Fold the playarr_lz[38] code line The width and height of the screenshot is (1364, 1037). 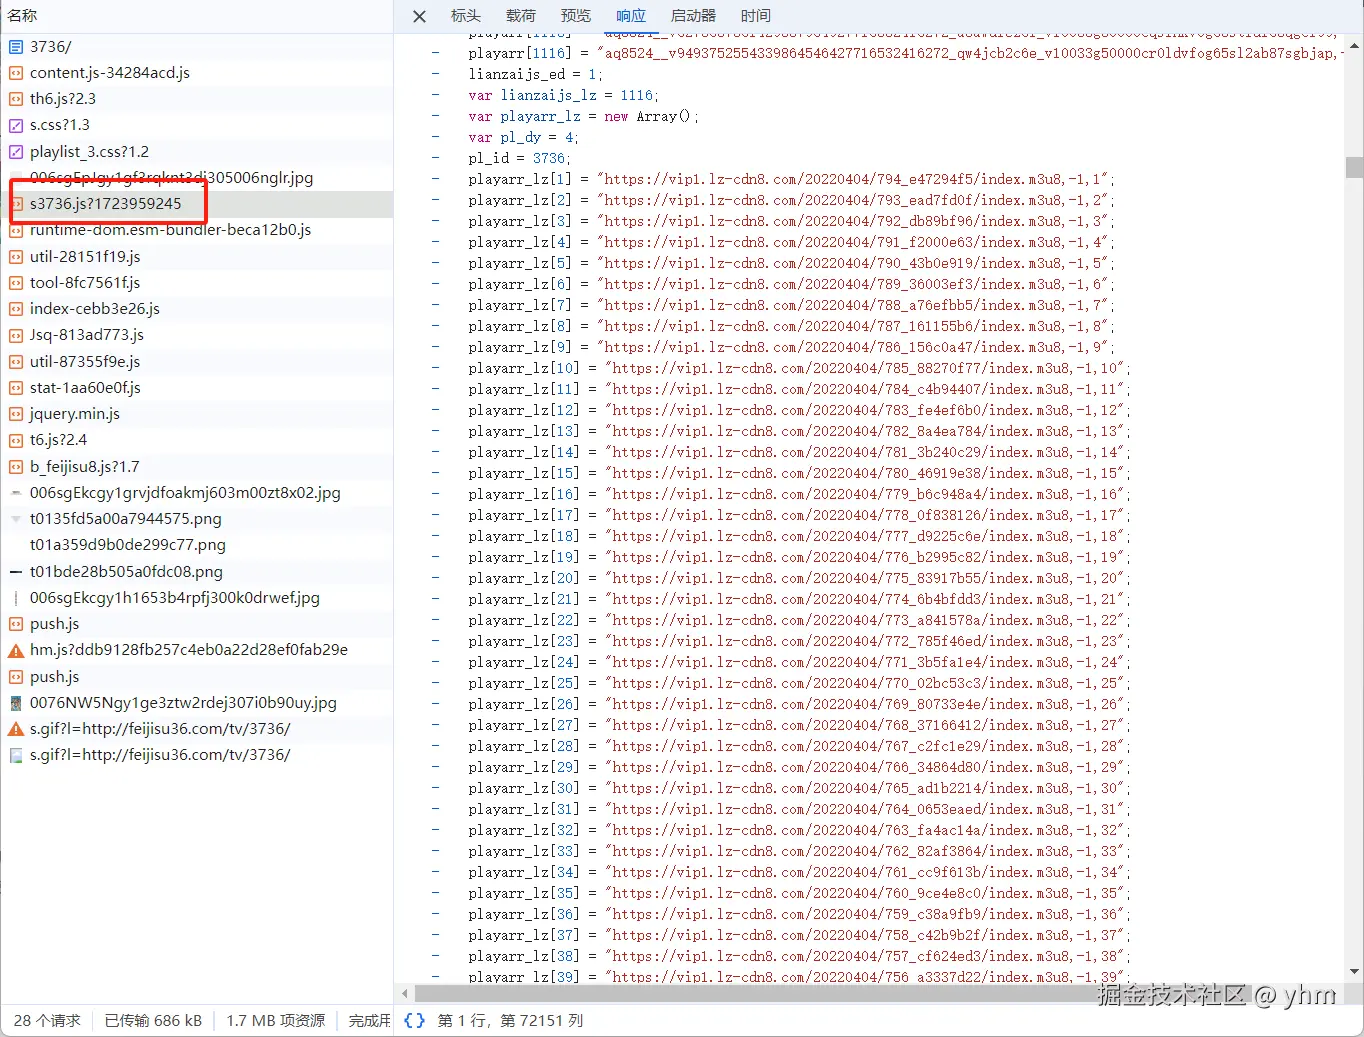click(x=436, y=956)
